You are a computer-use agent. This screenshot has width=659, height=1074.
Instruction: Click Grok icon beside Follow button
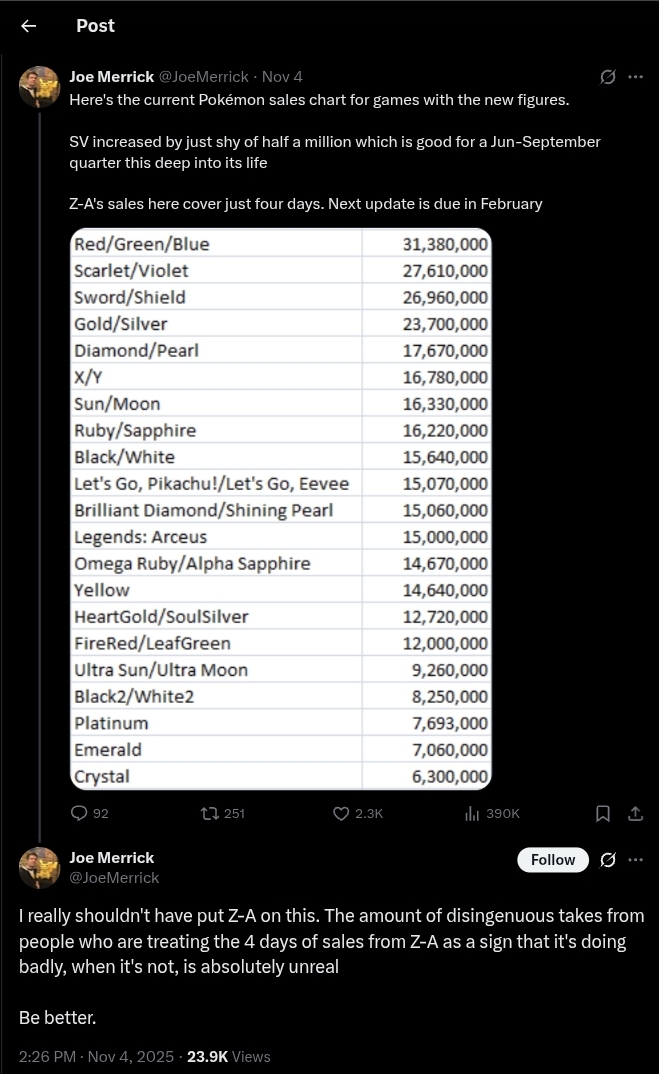click(x=606, y=860)
